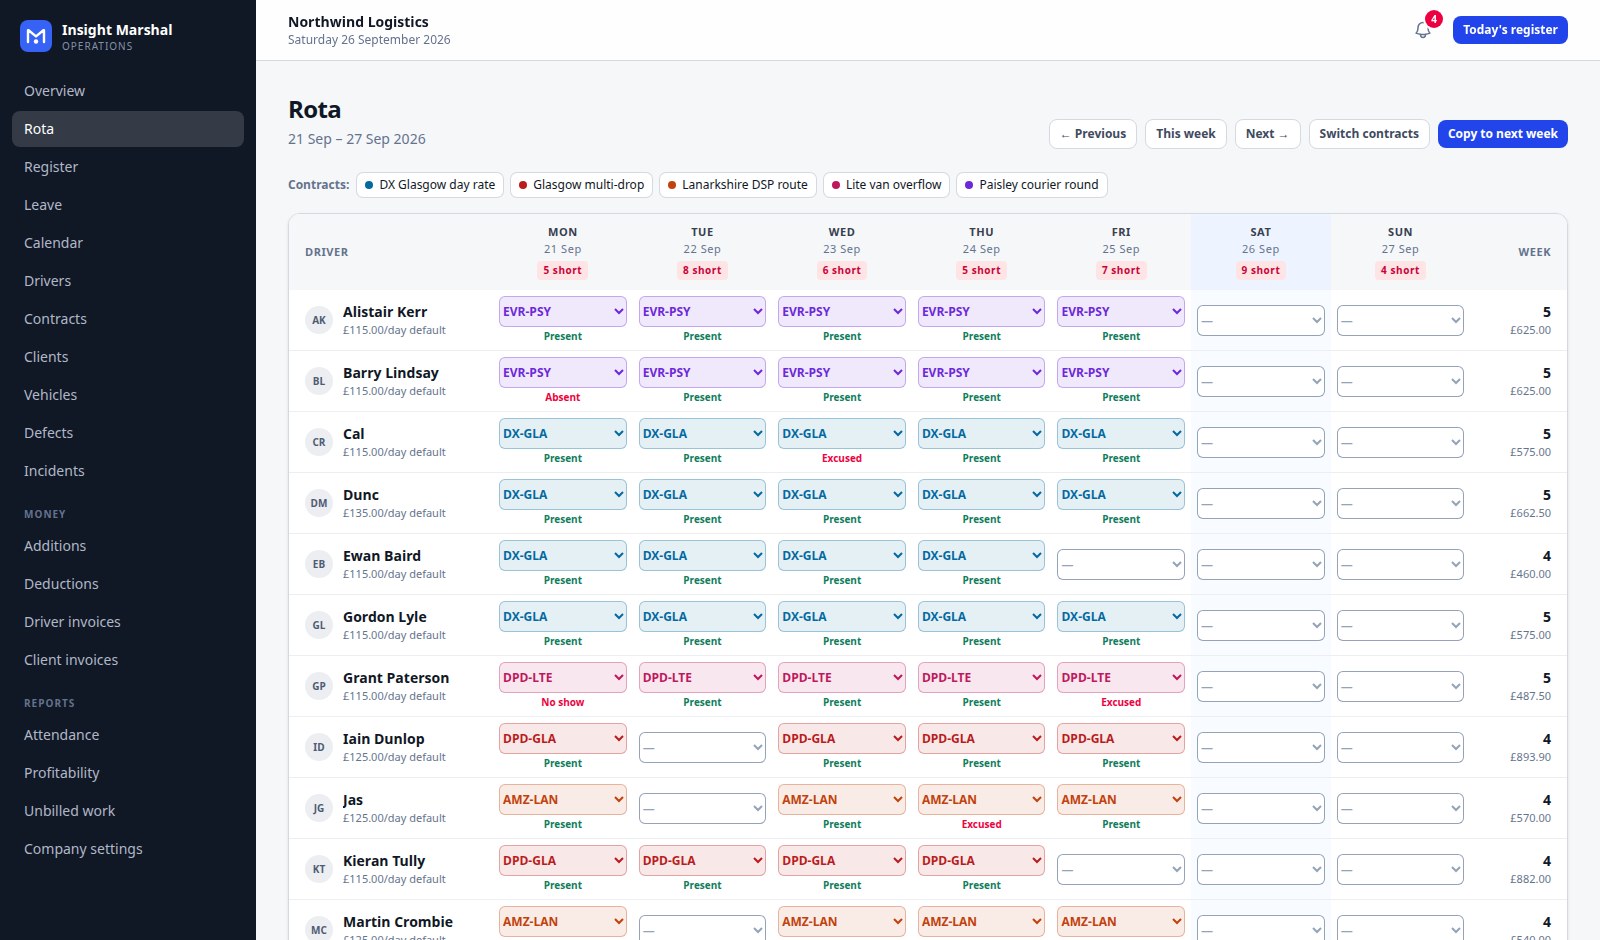Select the Glasgow multi-drop contract chip
Screen dimensions: 1600x940
[x=581, y=185]
